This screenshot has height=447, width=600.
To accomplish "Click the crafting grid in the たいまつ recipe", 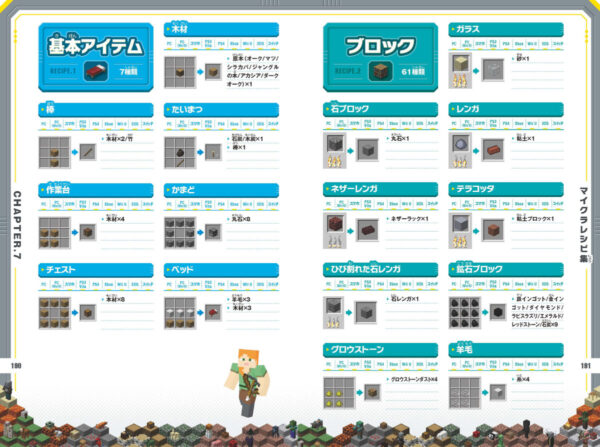I will point(180,152).
